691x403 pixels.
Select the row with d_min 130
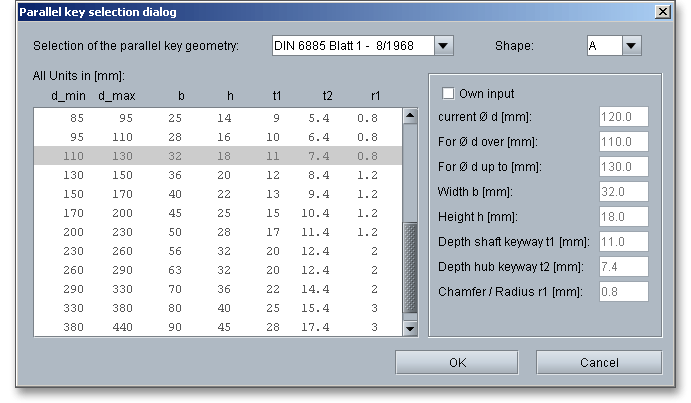tap(218, 175)
